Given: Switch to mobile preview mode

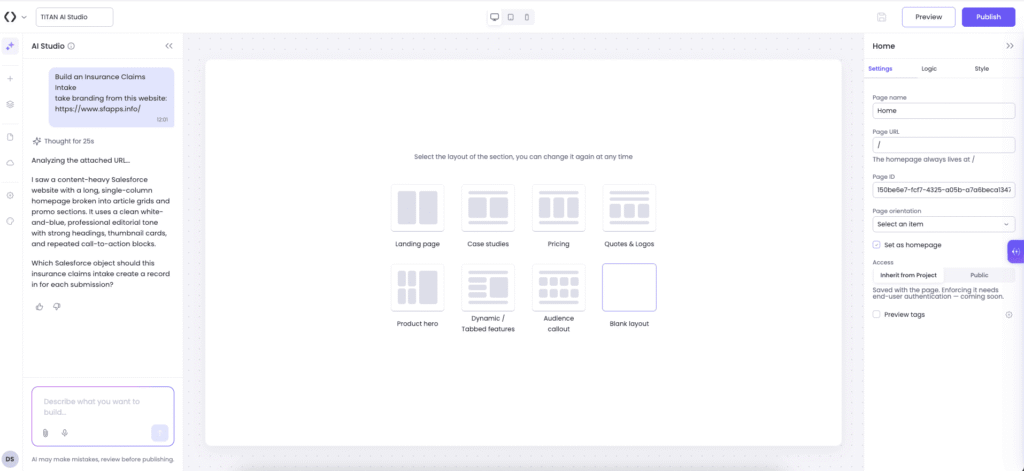Looking at the screenshot, I should [527, 17].
